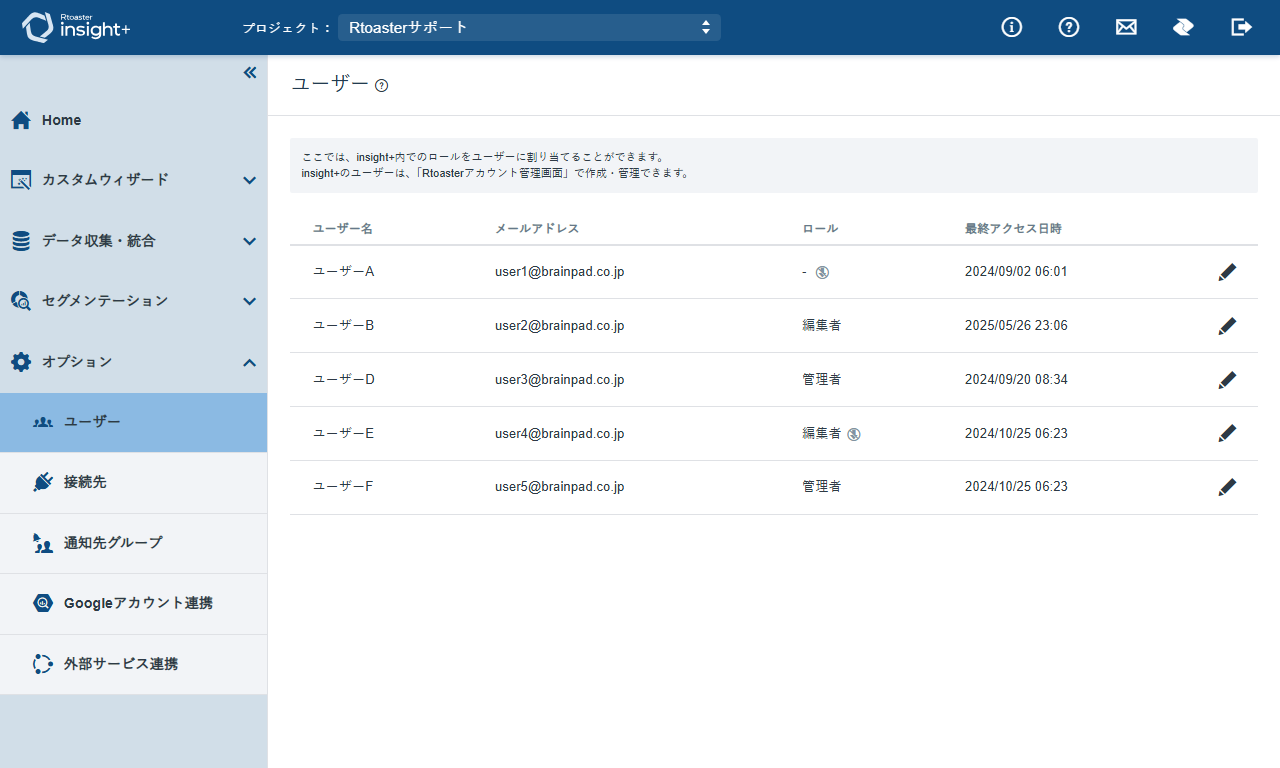The width and height of the screenshot is (1280, 768).
Task: Open 外部サービス連携 menu item
Action: pos(134,664)
